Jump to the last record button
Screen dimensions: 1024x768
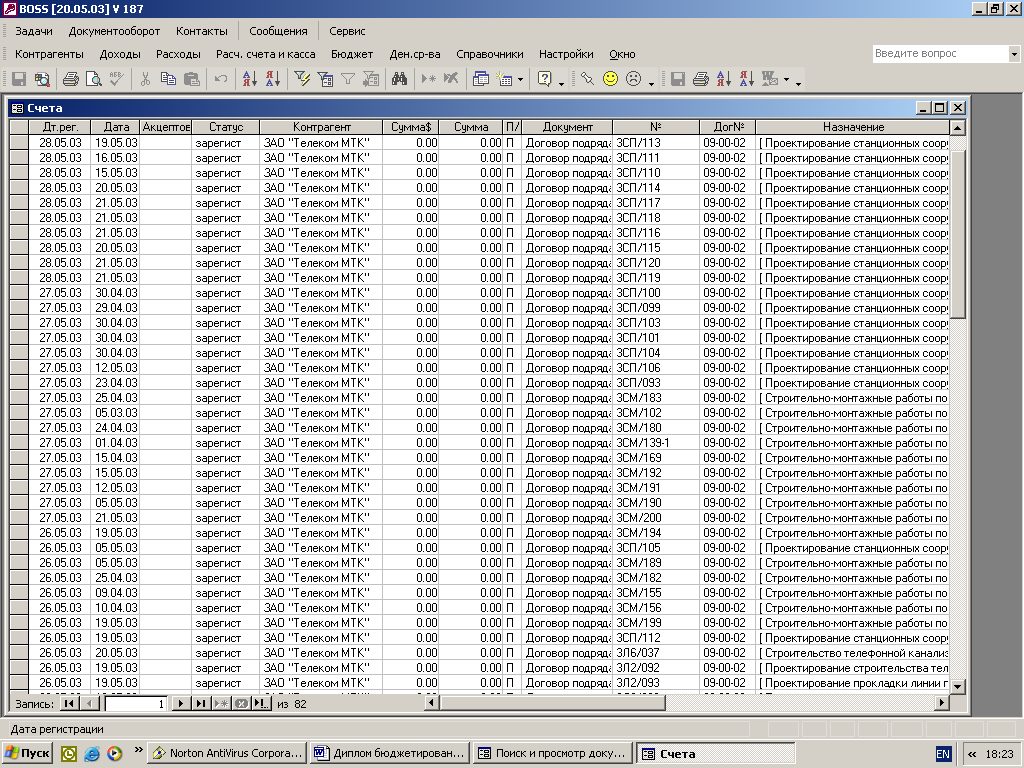click(201, 704)
